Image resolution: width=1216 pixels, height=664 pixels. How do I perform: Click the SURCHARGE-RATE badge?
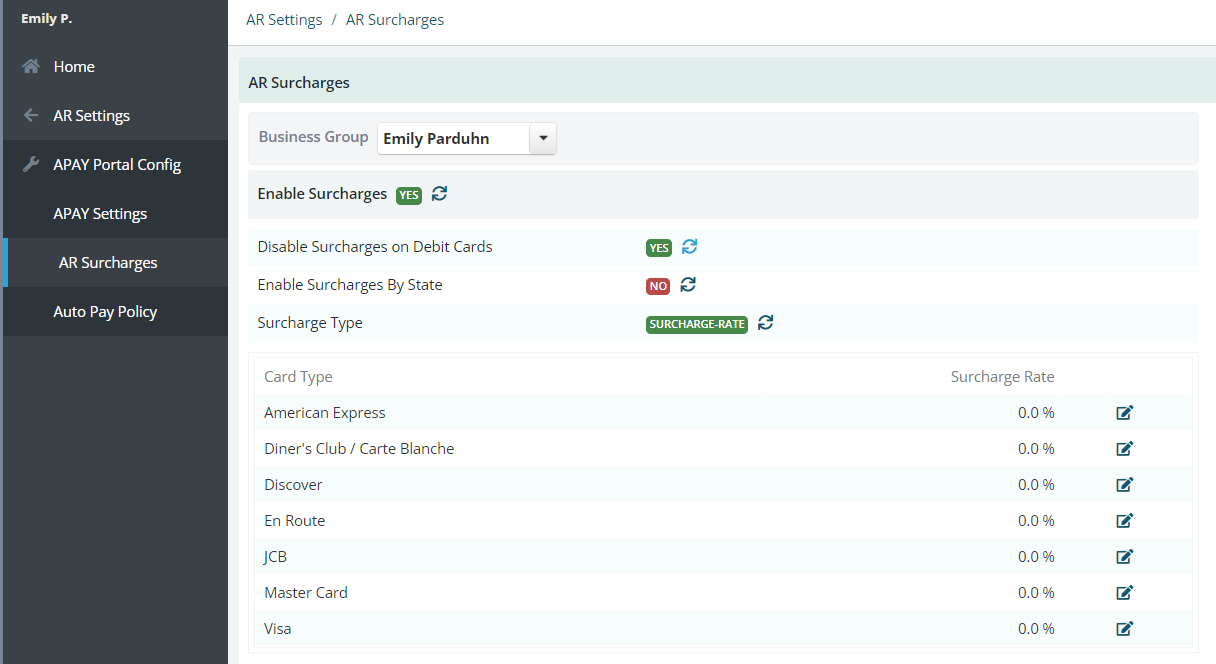[697, 324]
